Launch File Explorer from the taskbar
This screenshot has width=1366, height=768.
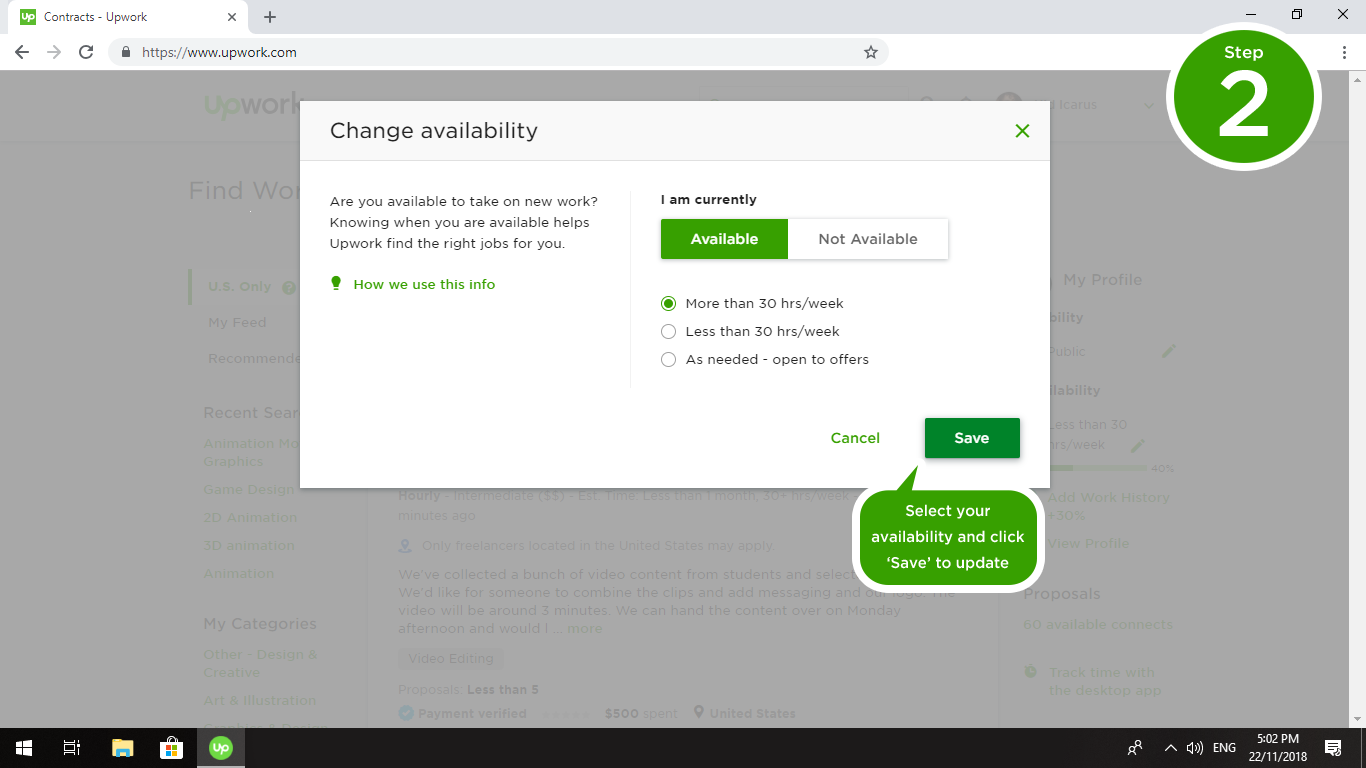pos(122,748)
